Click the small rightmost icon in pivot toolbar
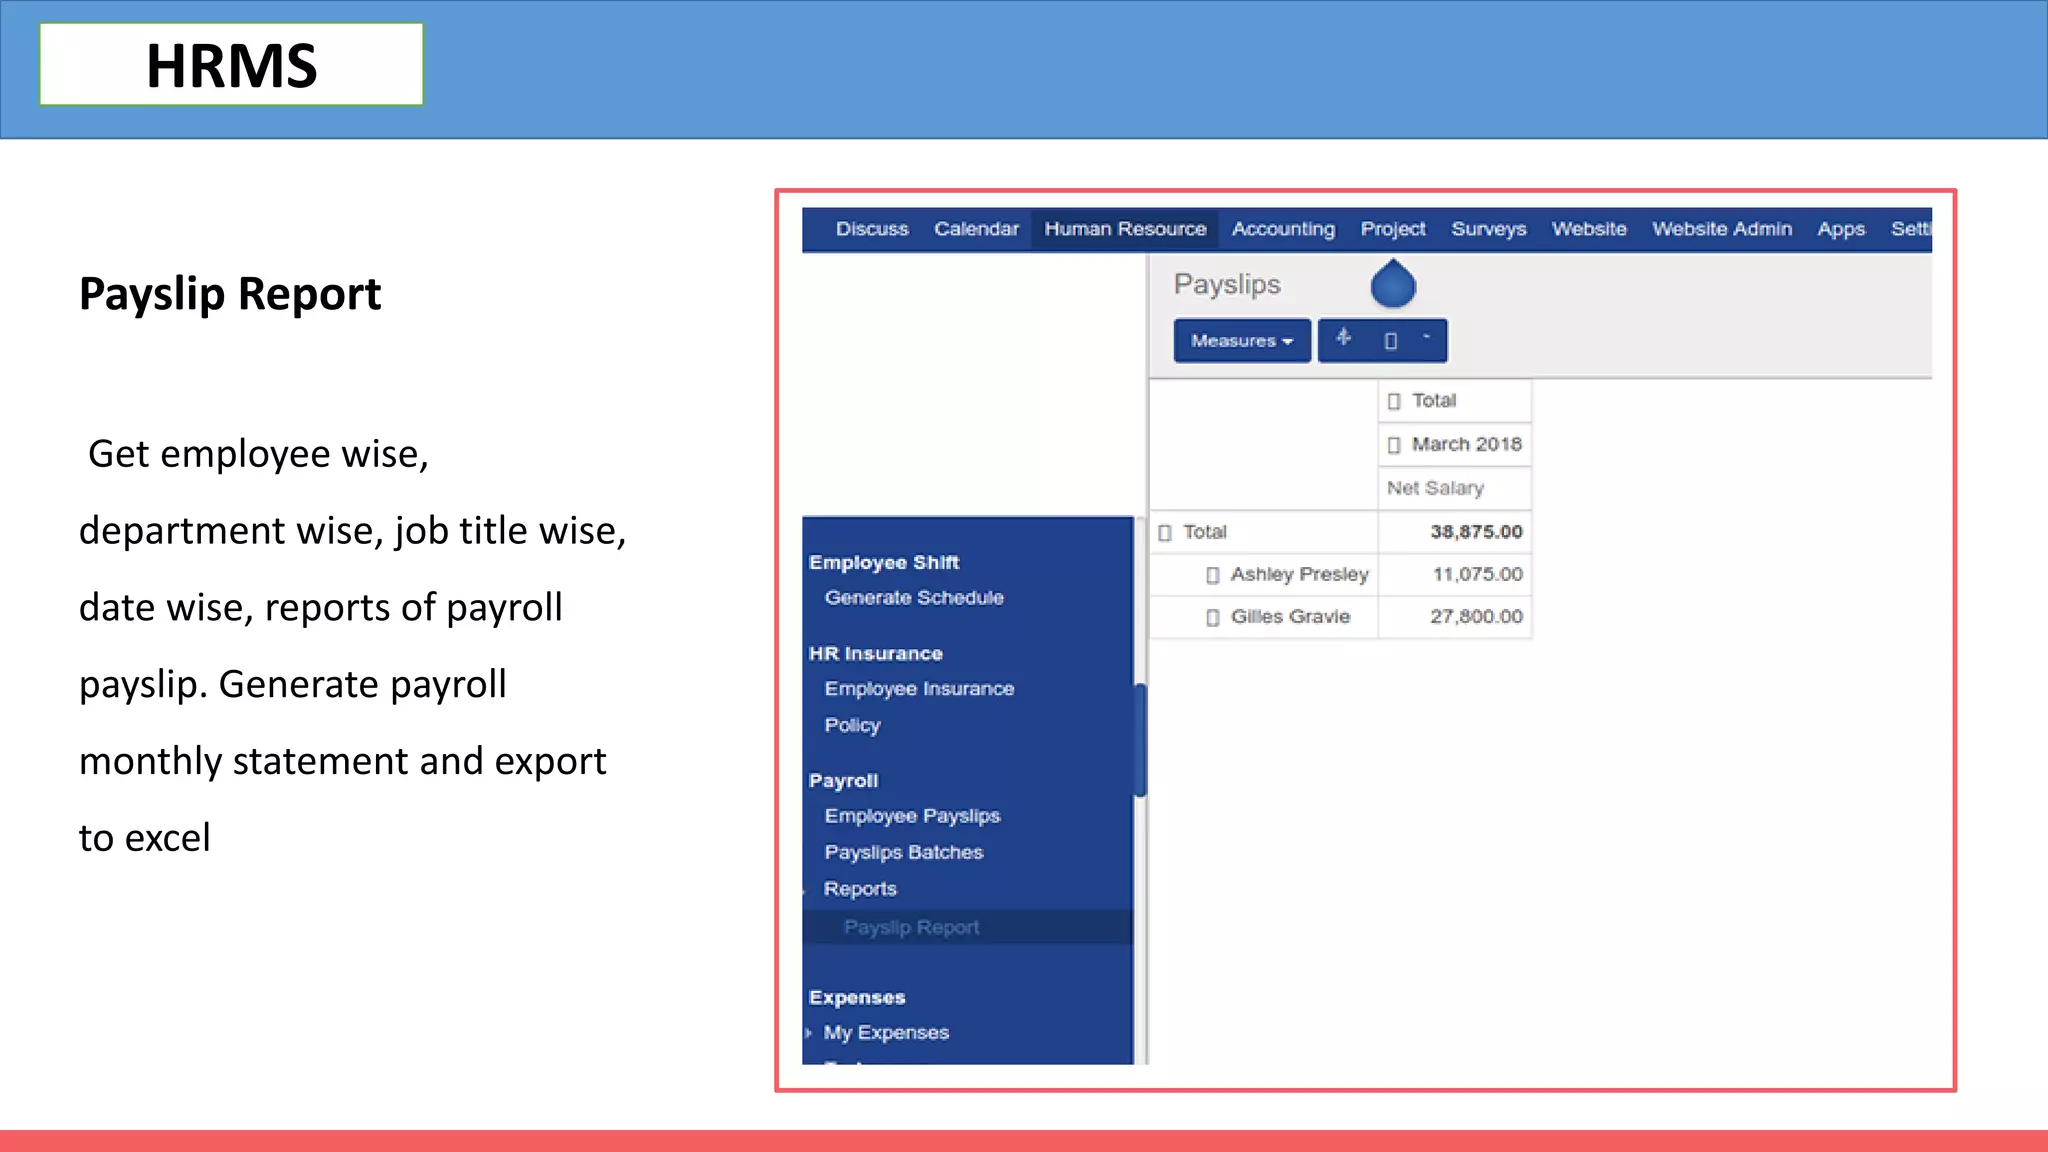2048x1152 pixels. tap(1427, 338)
